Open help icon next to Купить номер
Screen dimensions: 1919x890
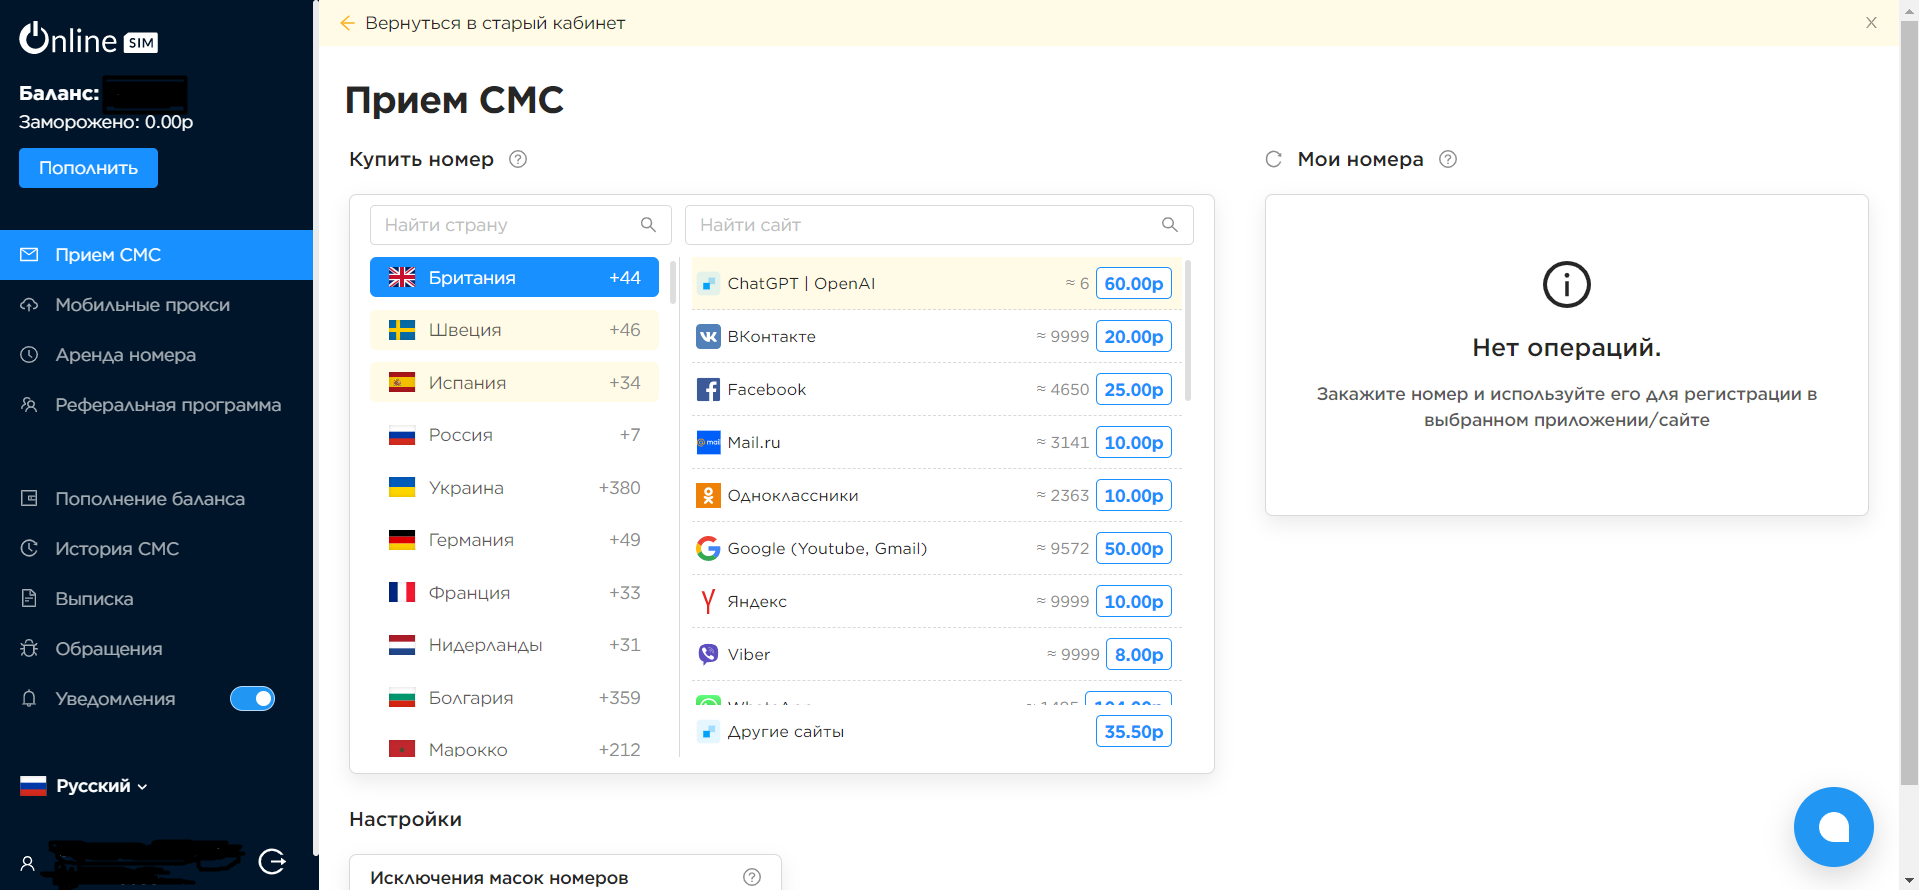point(518,159)
